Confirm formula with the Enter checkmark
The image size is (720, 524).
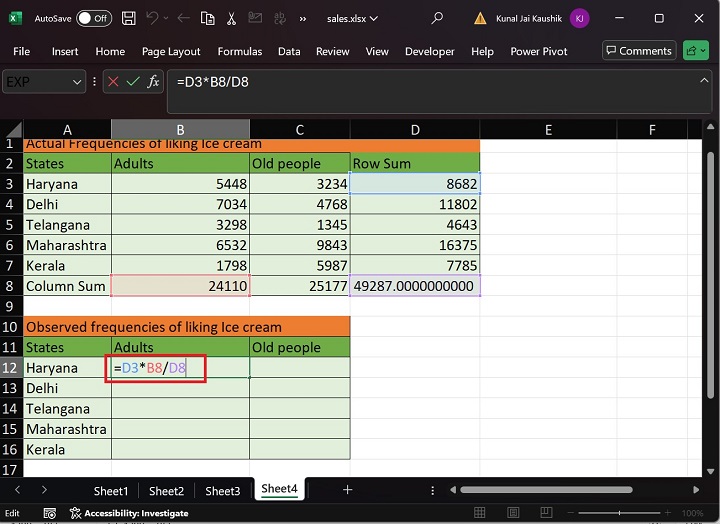[x=132, y=82]
